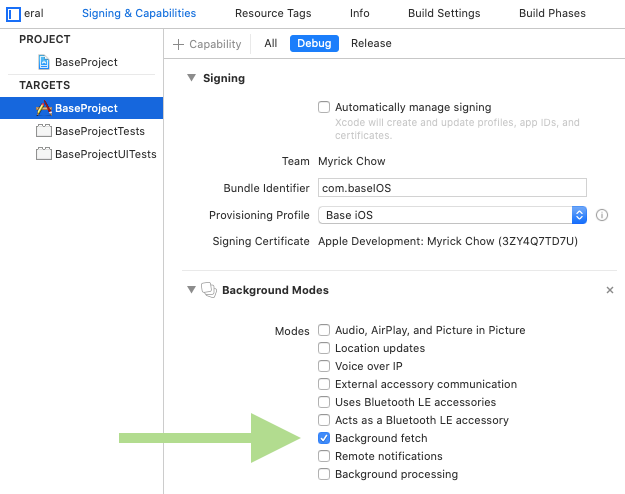Click the provisioning profile info icon

(x=602, y=215)
